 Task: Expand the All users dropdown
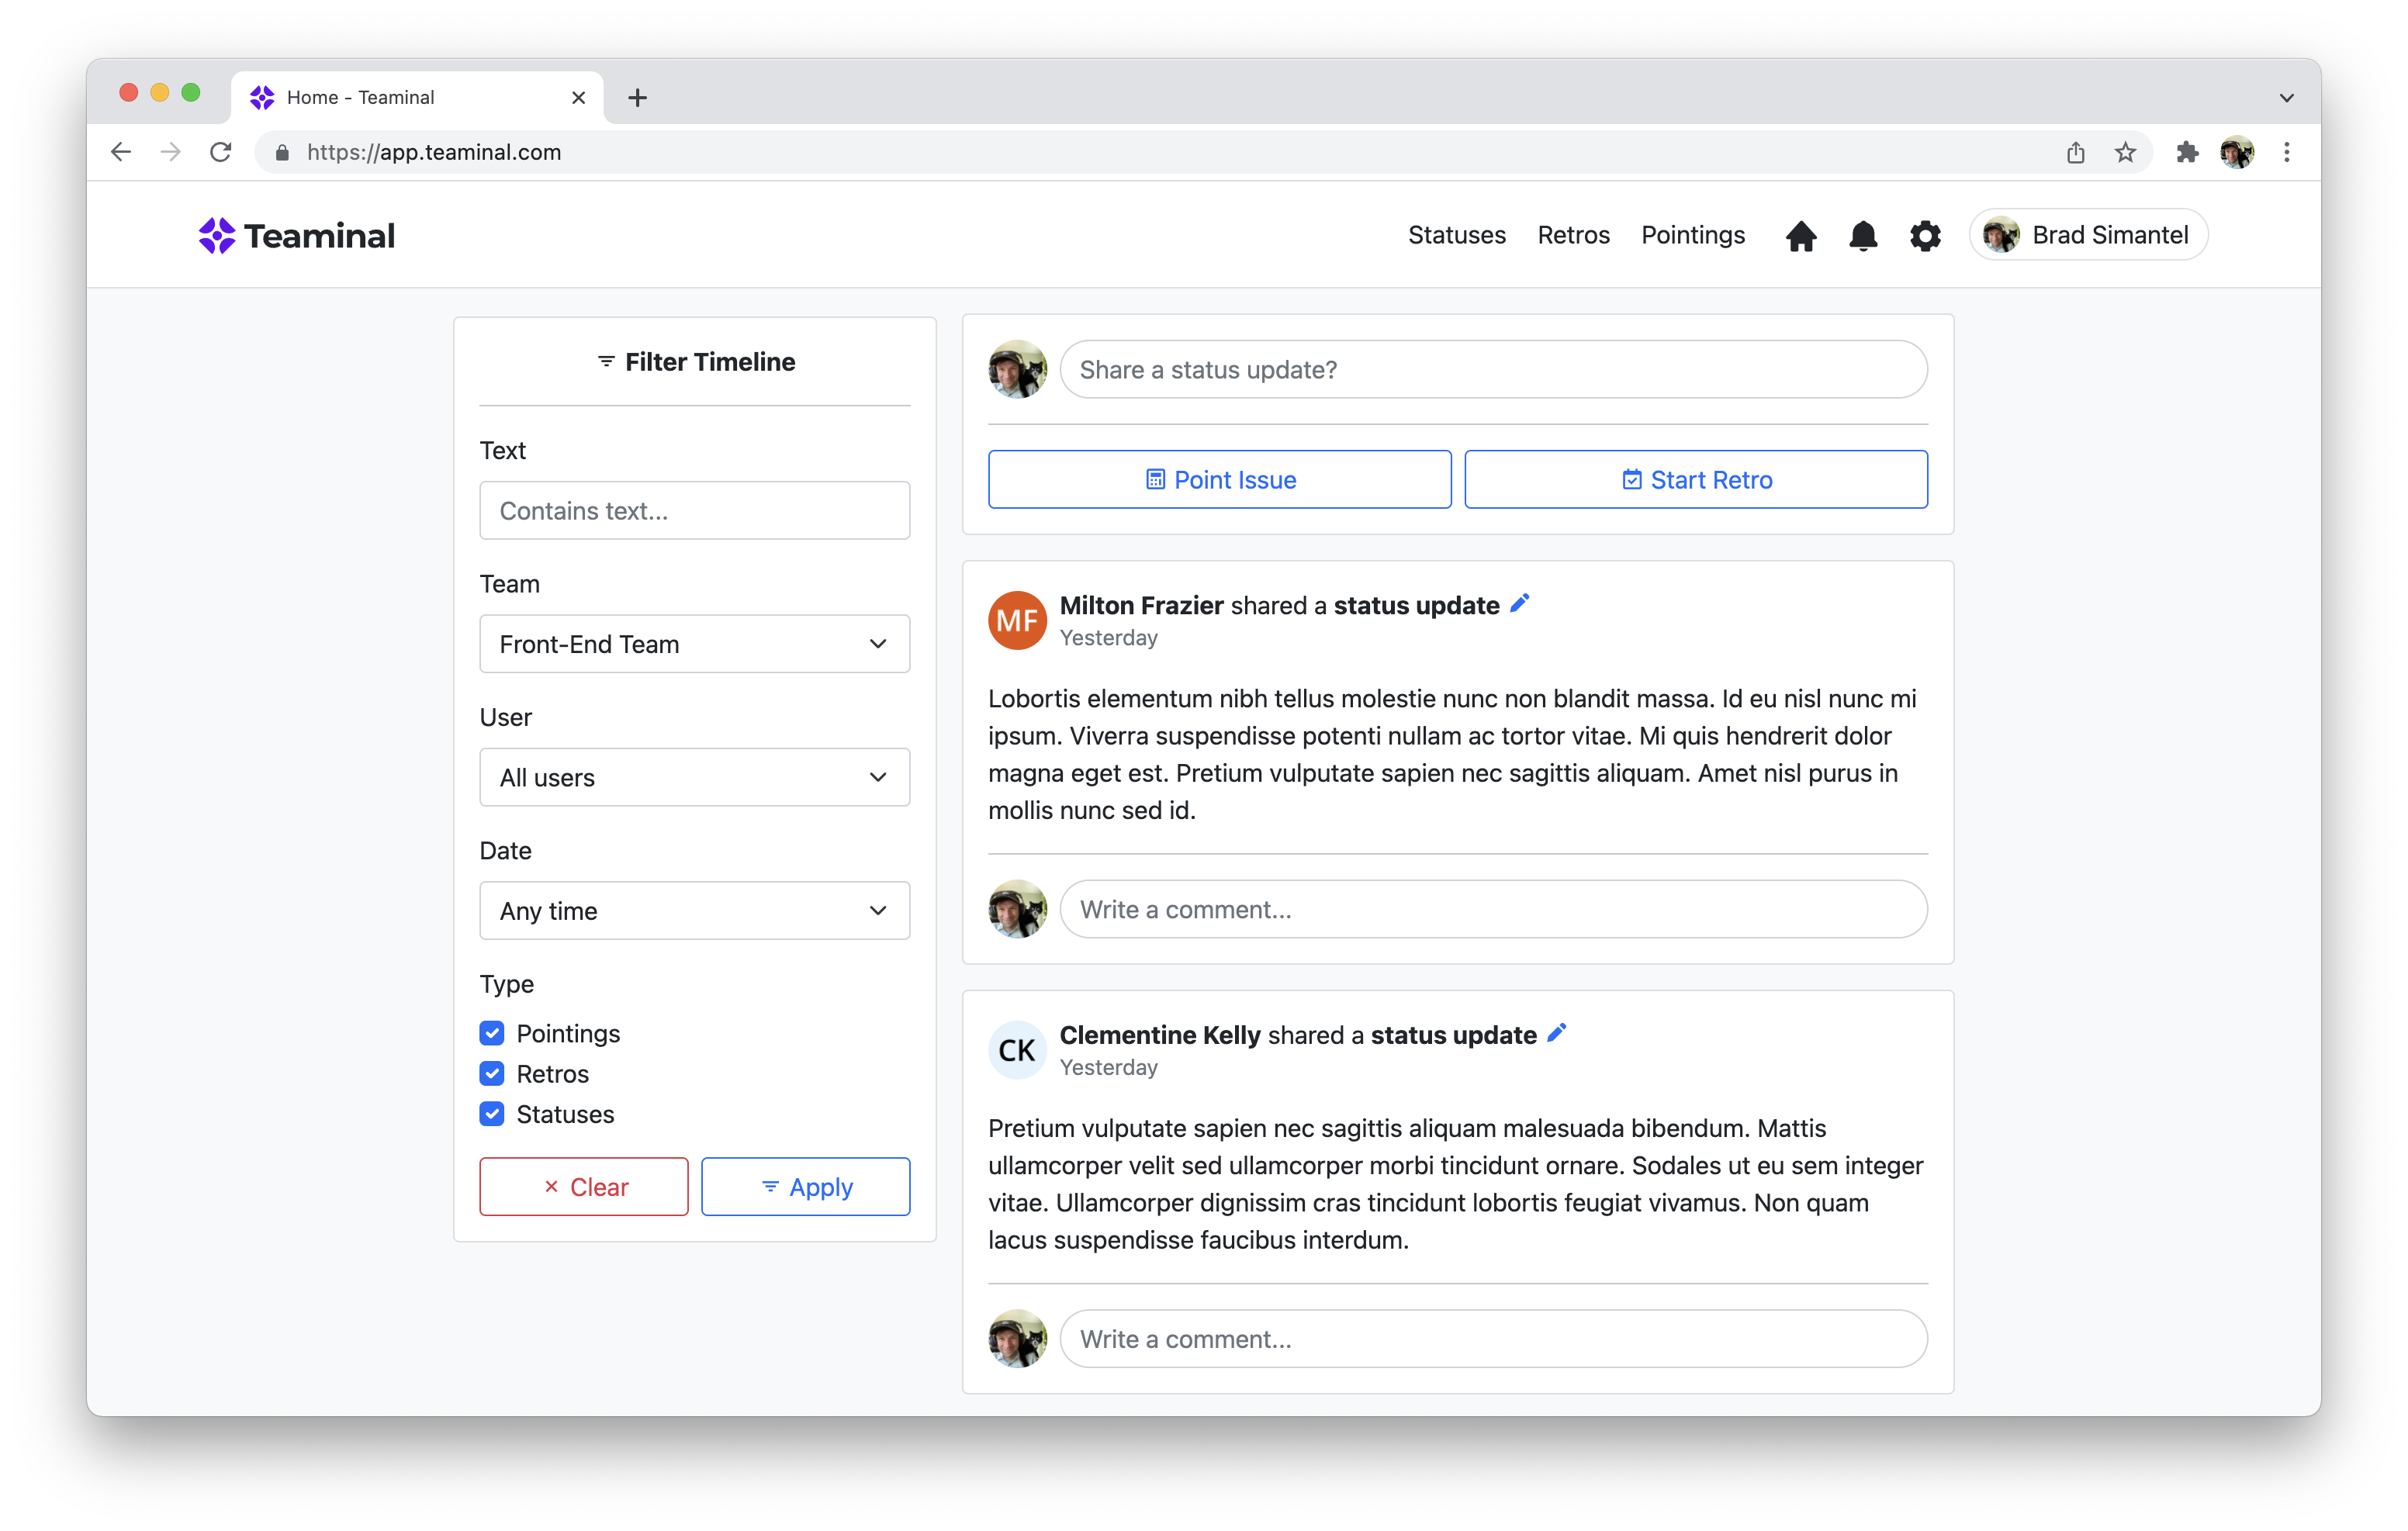coord(694,777)
